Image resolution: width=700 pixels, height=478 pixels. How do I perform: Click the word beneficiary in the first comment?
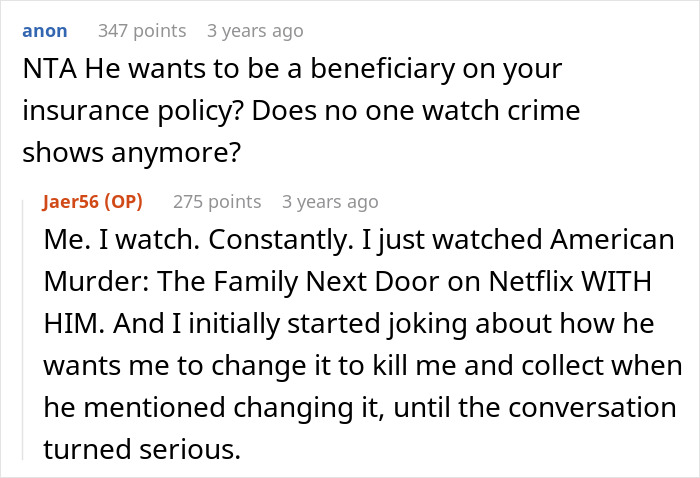[x=382, y=69]
